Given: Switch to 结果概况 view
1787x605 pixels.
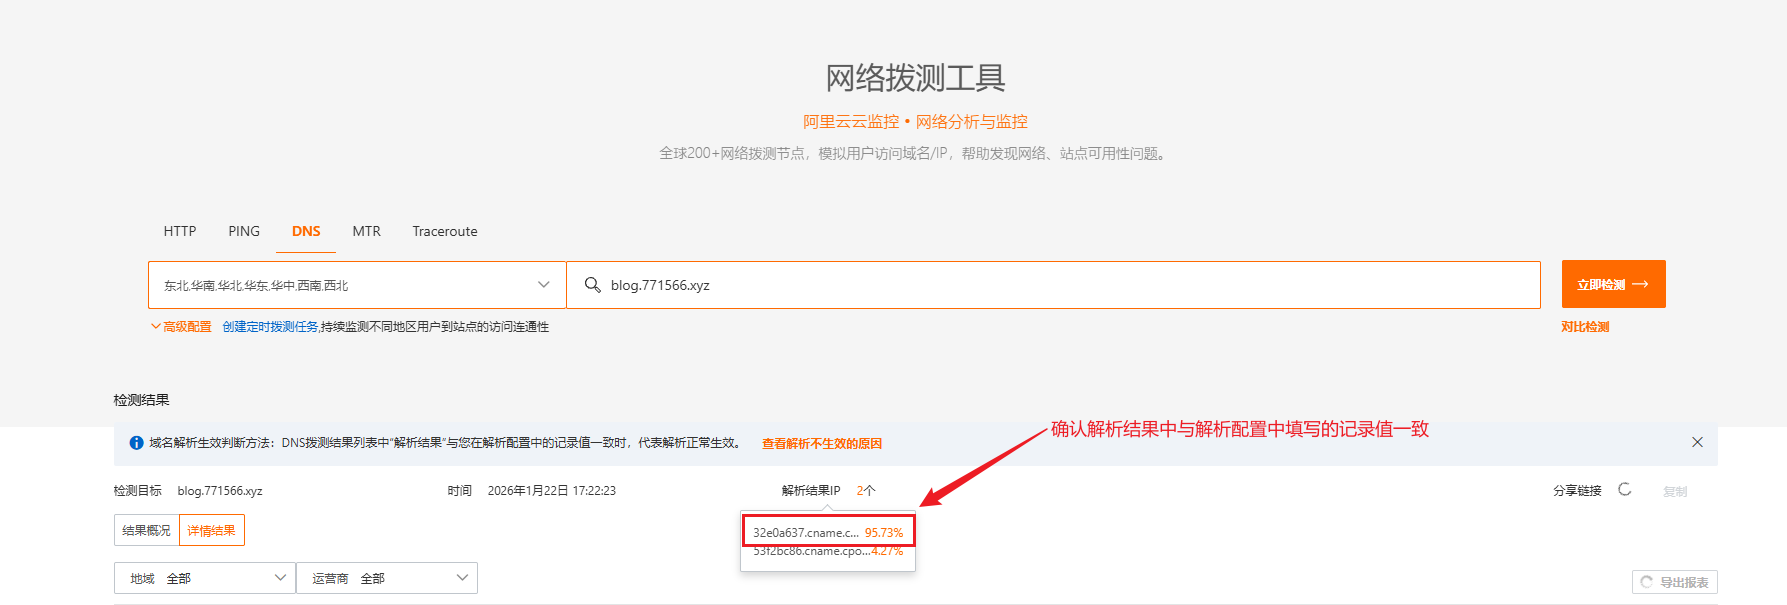Looking at the screenshot, I should pos(146,530).
